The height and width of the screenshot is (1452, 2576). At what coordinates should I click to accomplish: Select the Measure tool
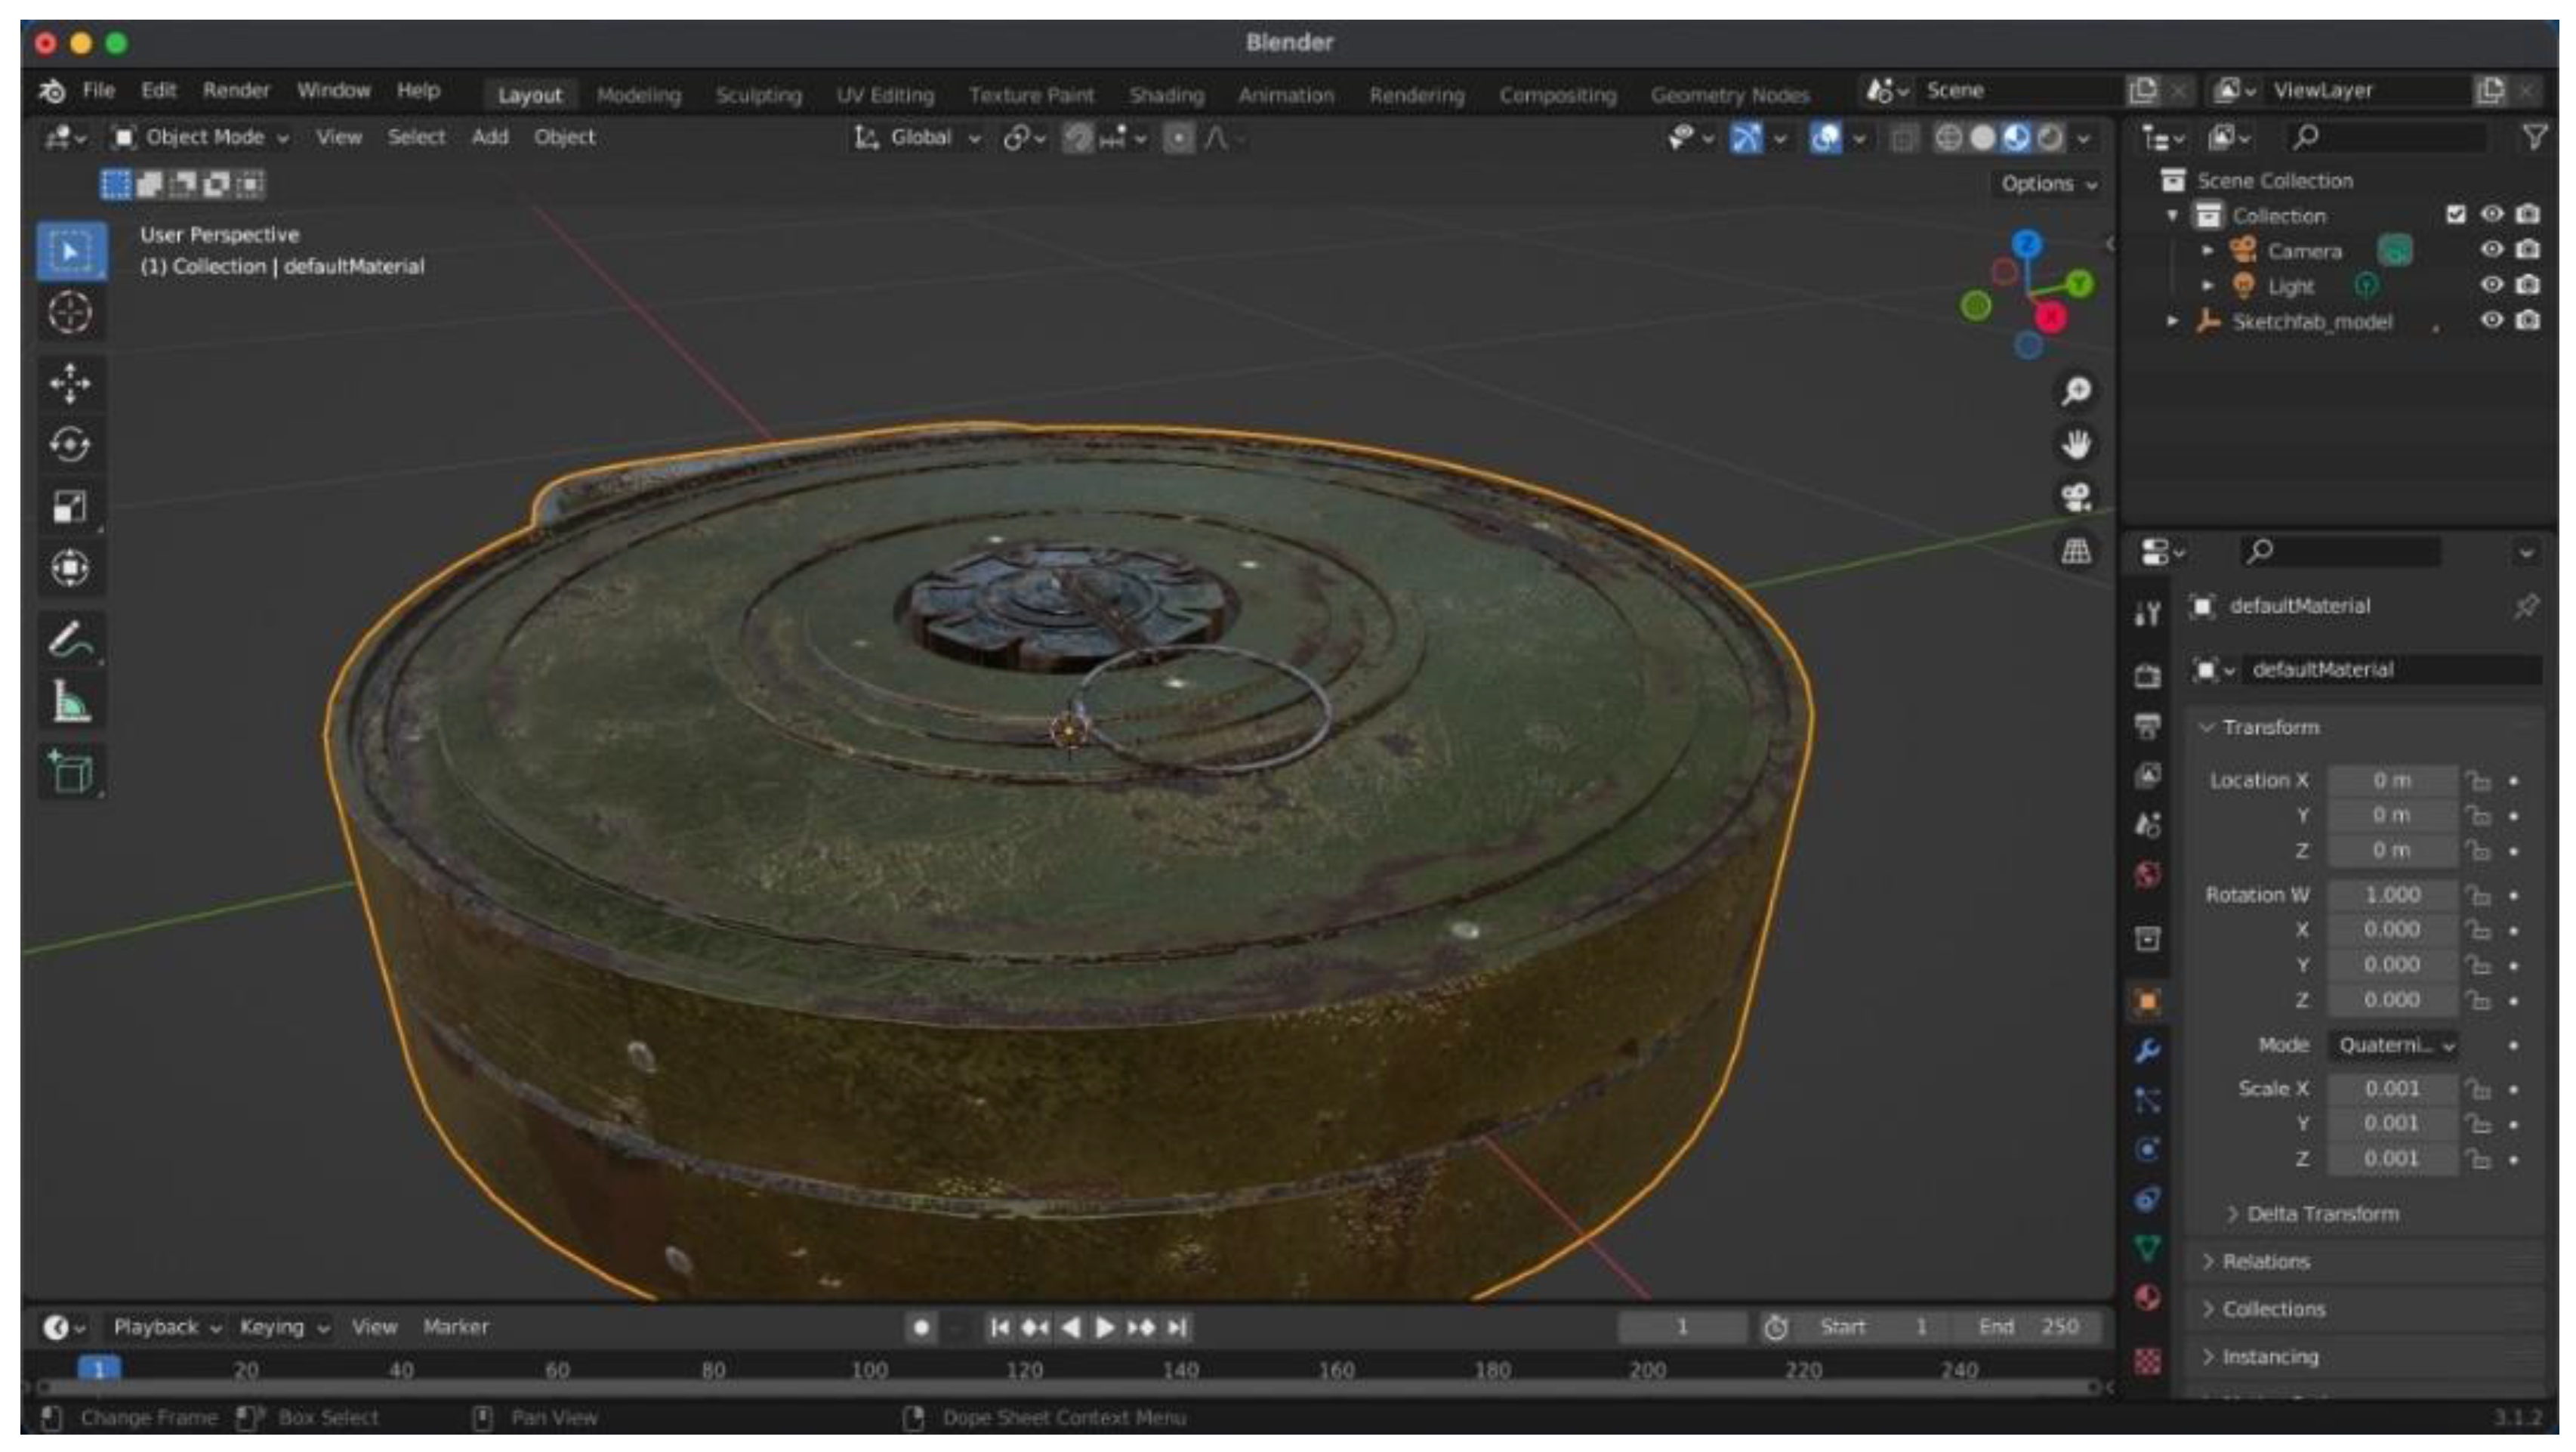point(70,702)
